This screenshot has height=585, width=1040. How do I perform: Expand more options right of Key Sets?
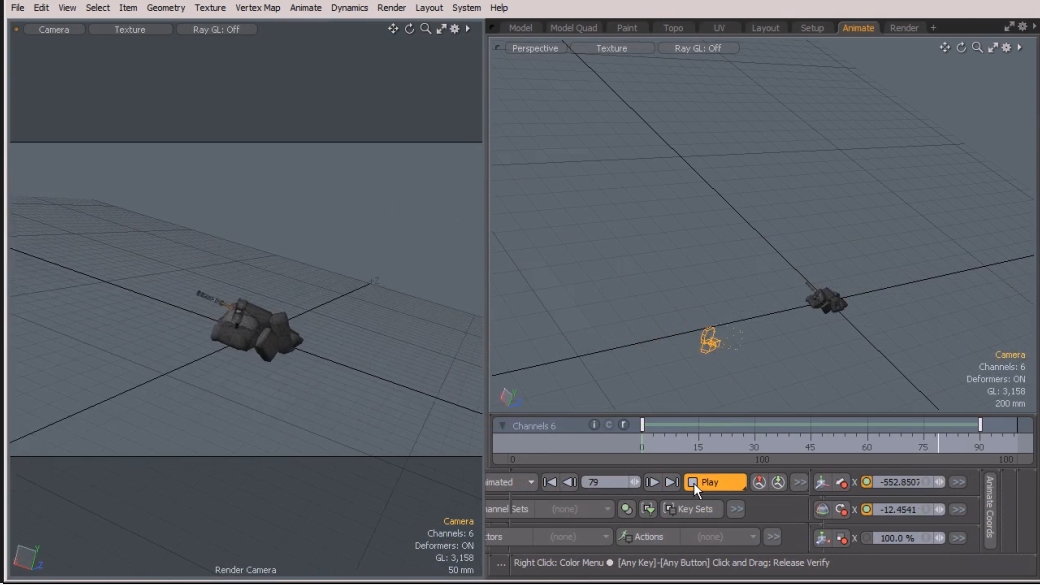(x=736, y=509)
